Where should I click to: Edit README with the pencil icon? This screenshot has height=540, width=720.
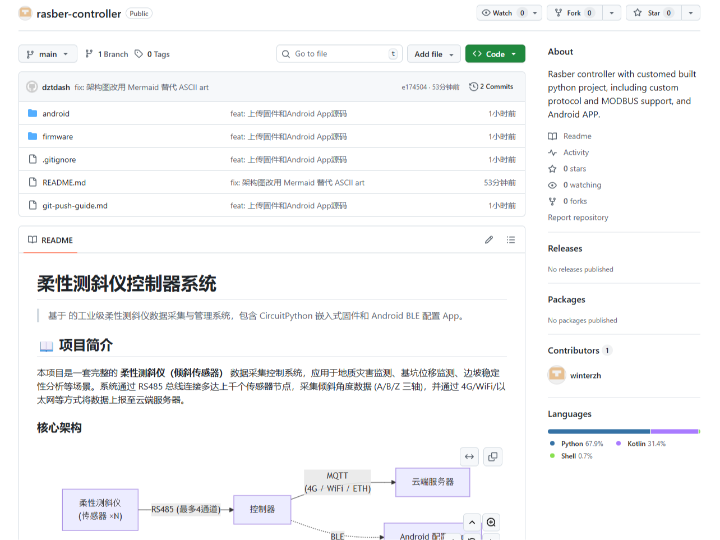point(489,240)
